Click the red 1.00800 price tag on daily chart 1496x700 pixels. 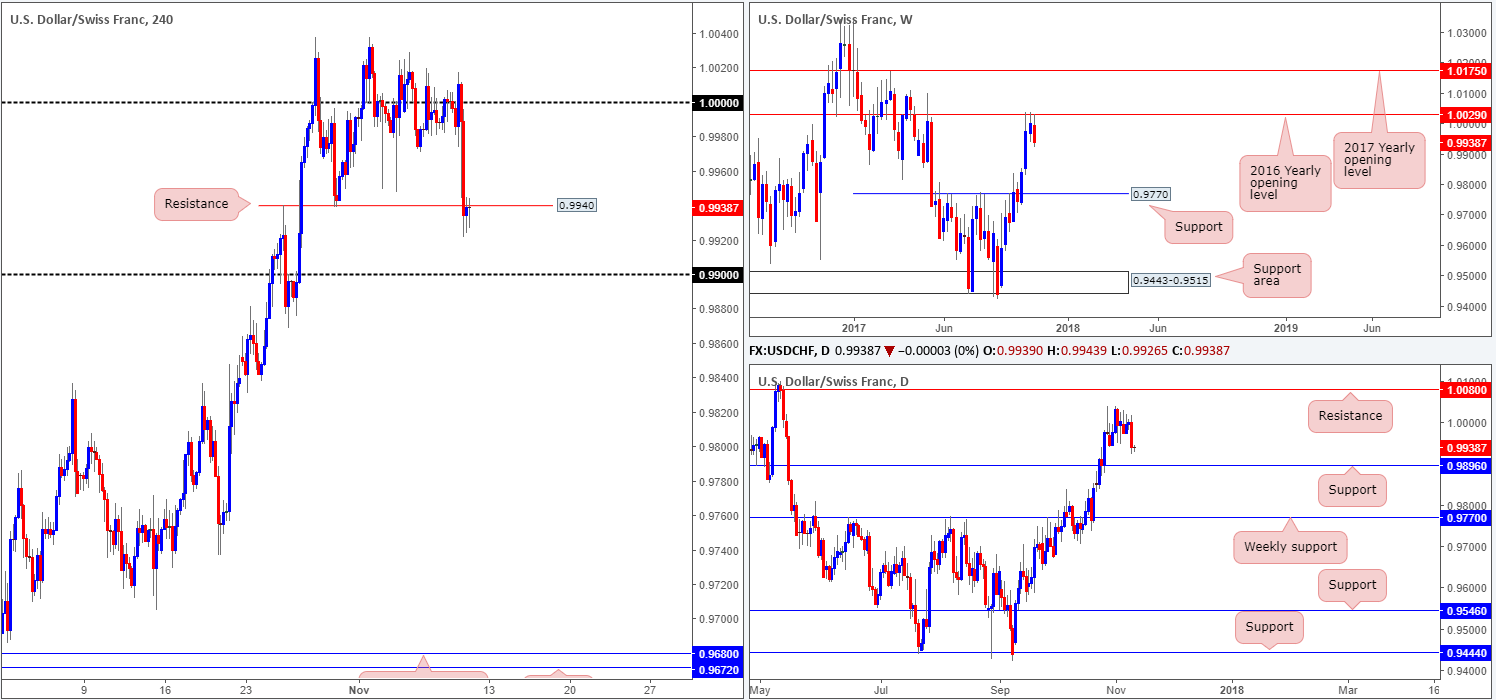[1464, 390]
